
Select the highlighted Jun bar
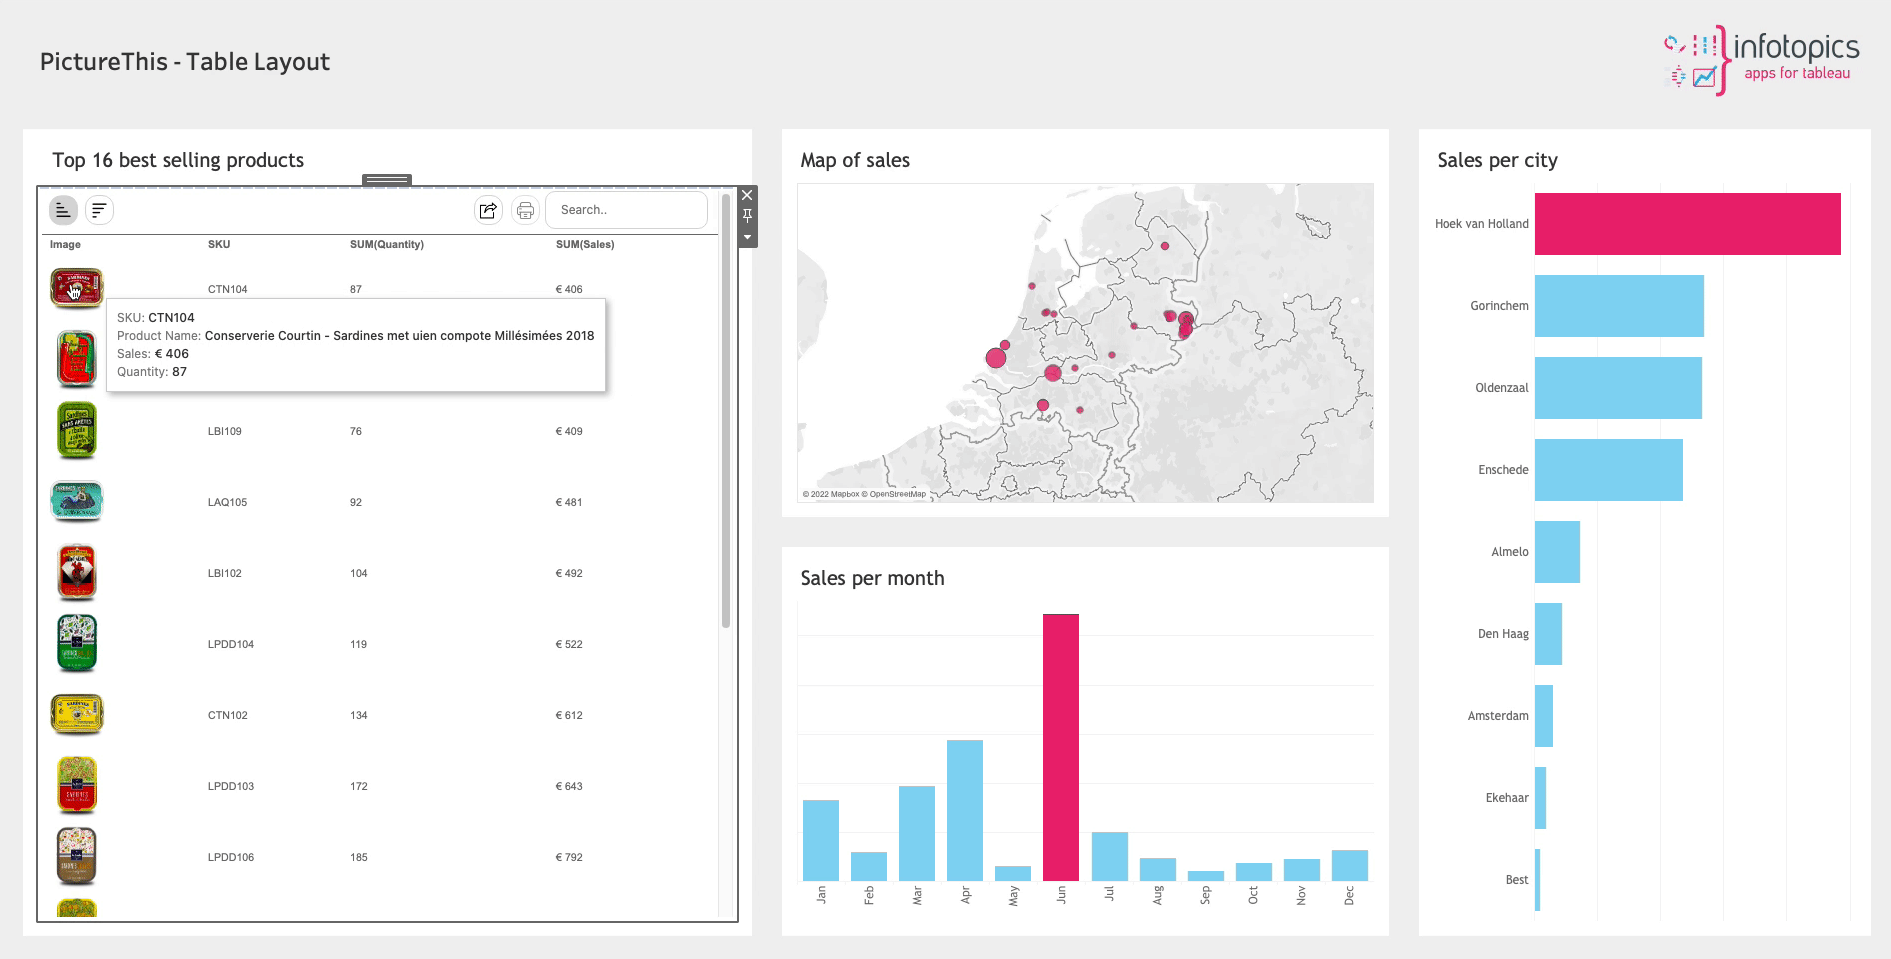(1061, 747)
